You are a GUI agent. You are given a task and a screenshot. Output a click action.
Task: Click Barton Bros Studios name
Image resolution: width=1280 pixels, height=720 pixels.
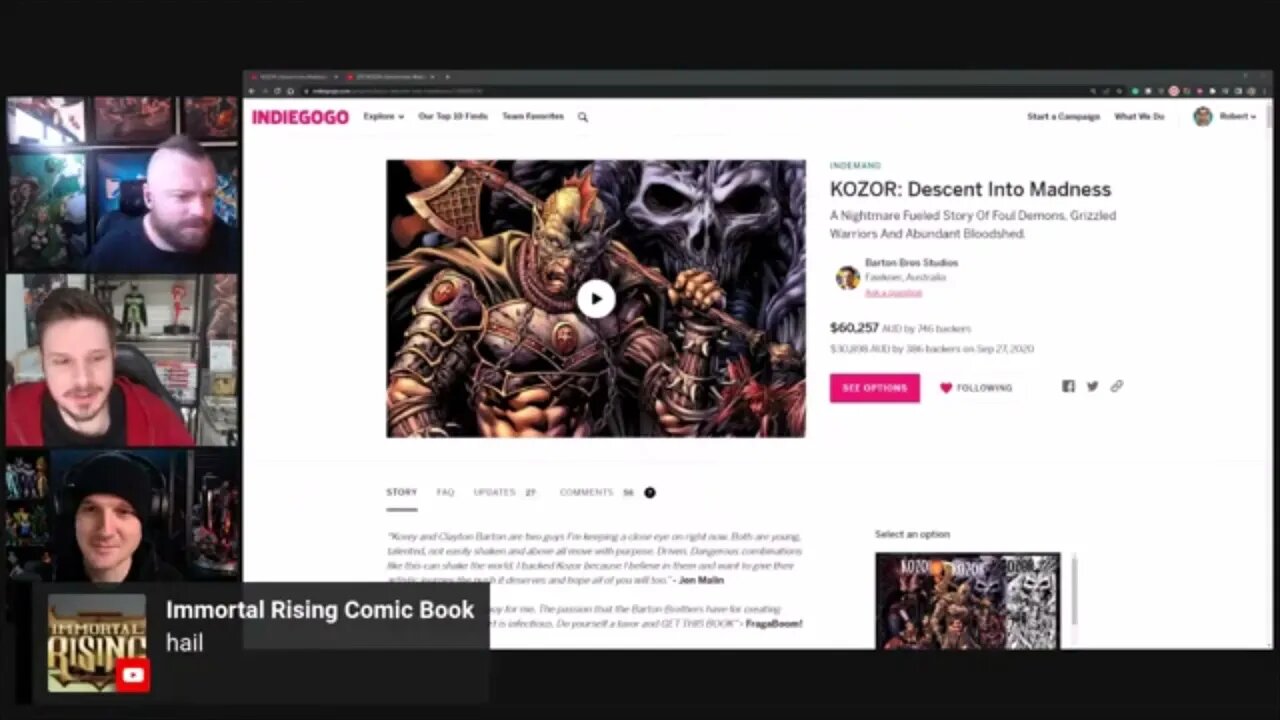[x=911, y=263]
